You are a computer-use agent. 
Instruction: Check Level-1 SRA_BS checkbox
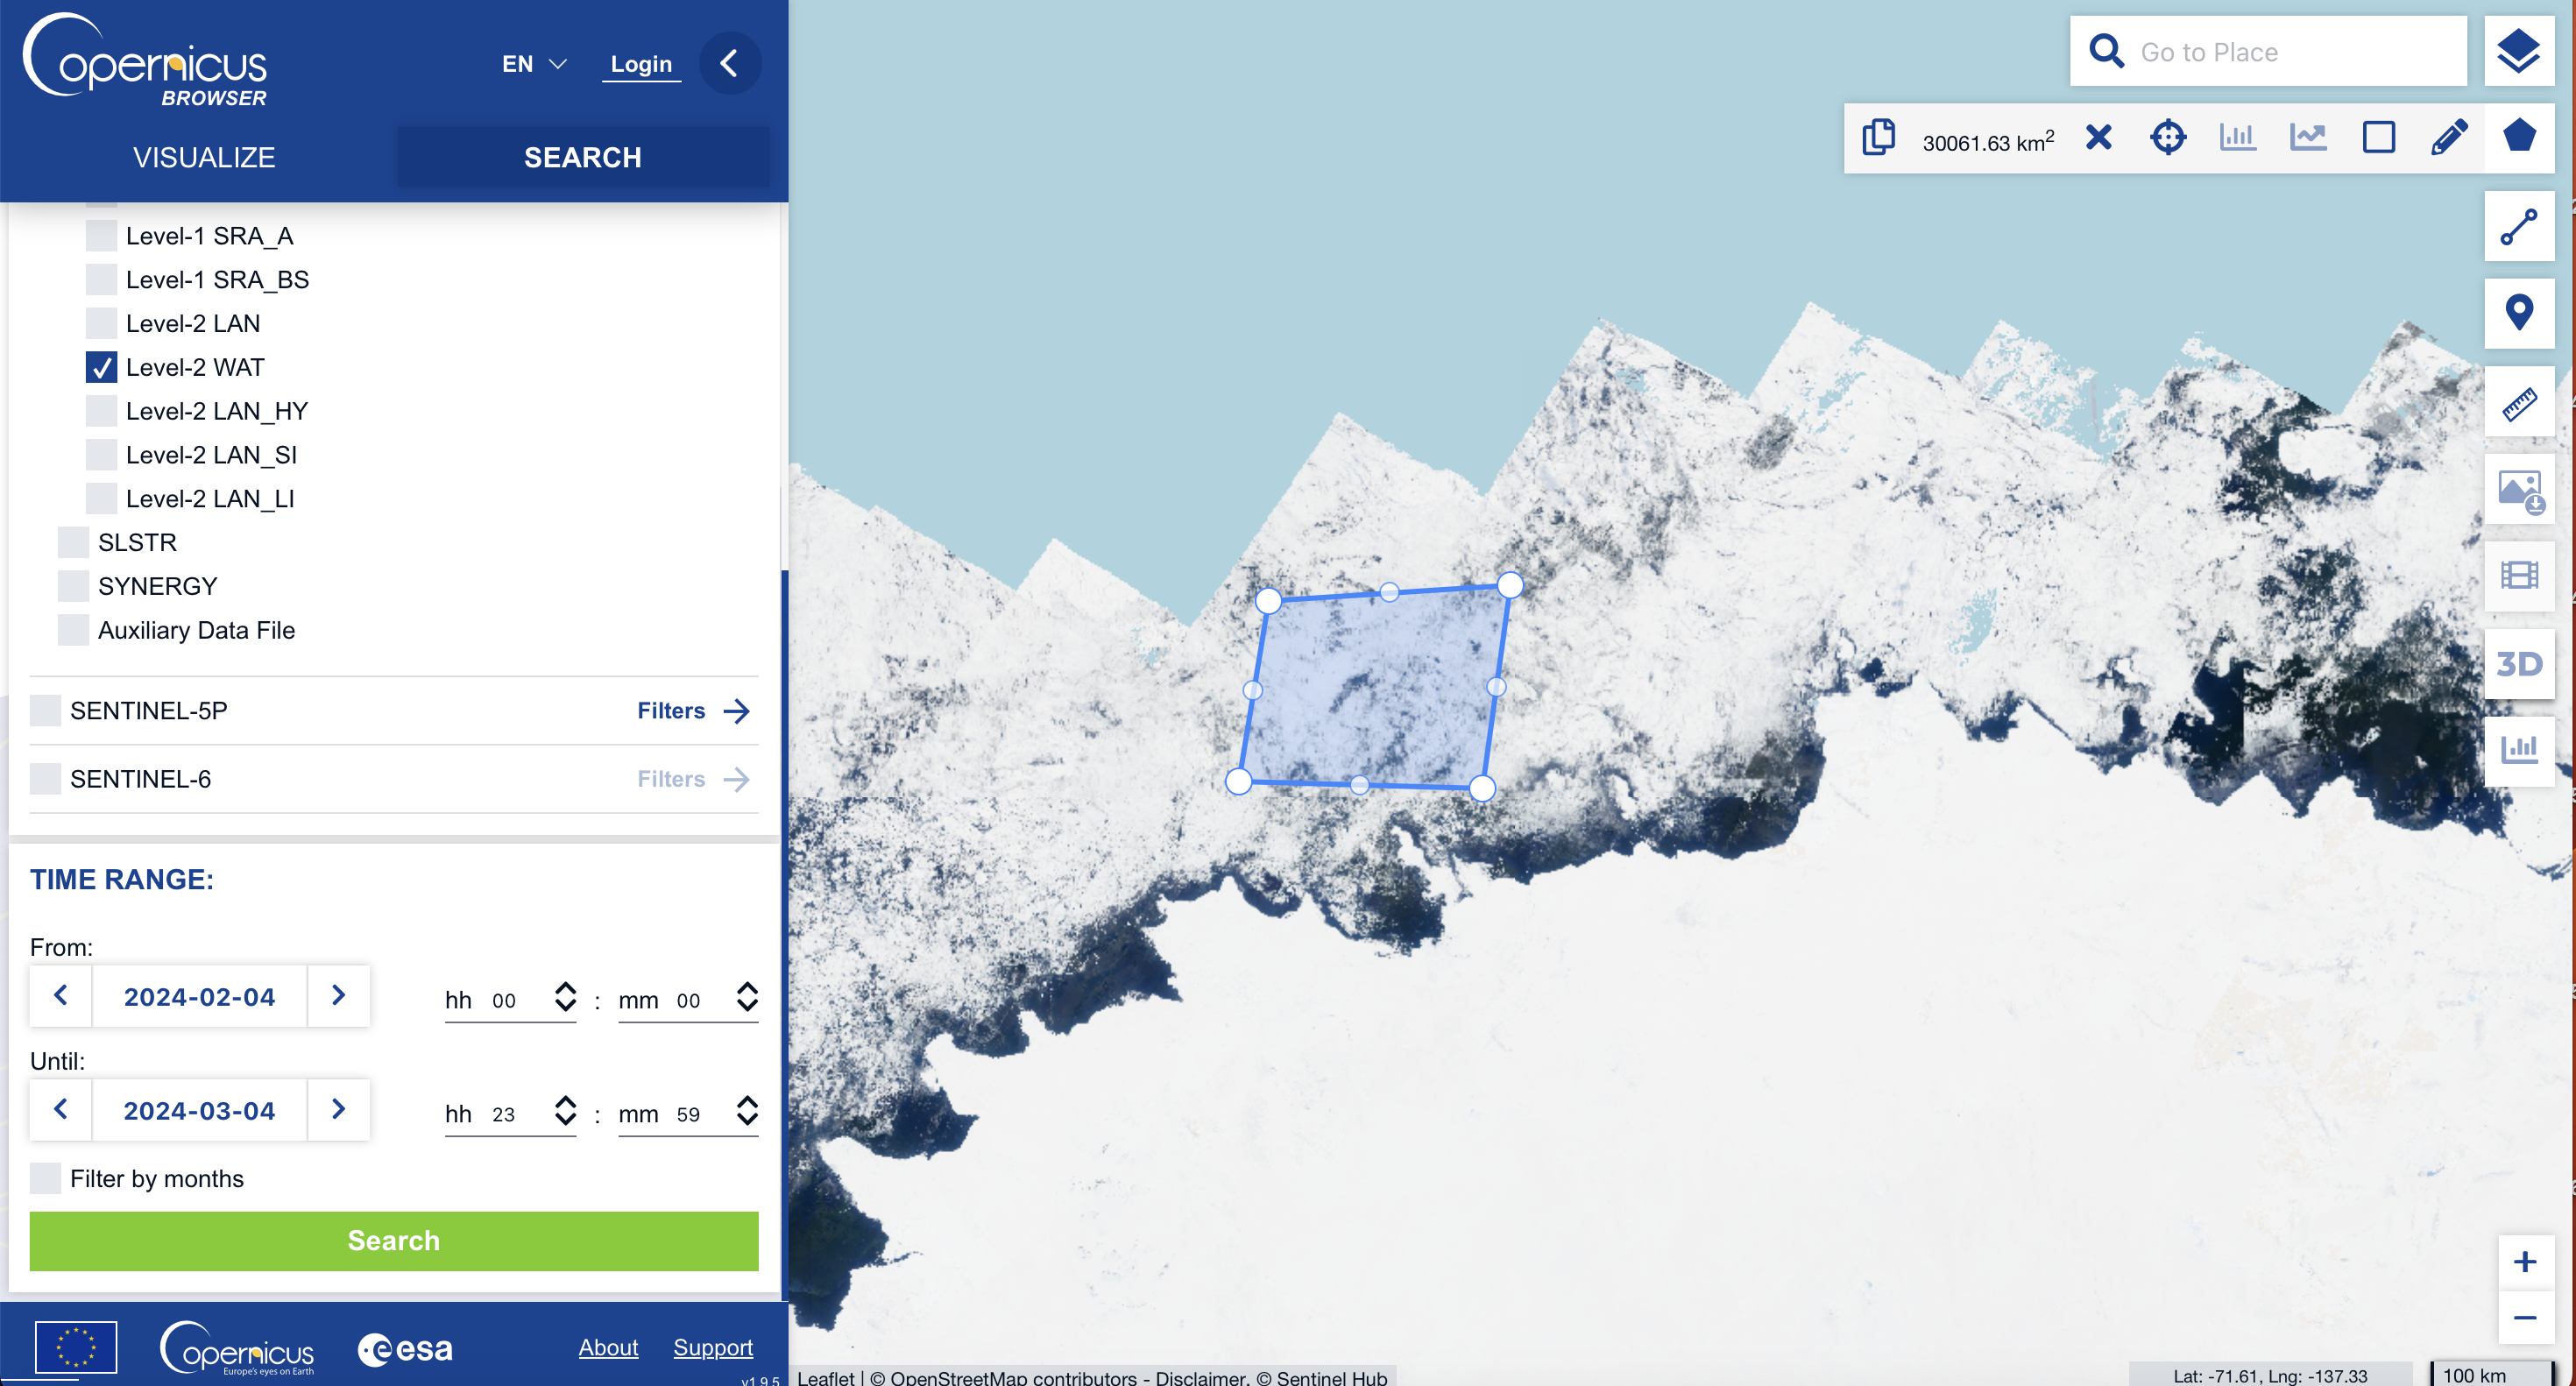pyautogui.click(x=101, y=280)
